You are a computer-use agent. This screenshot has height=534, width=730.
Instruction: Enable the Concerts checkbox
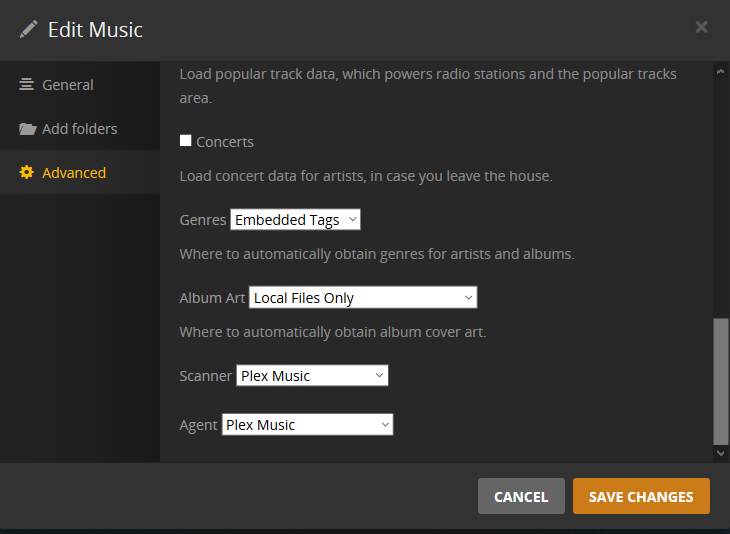pyautogui.click(x=185, y=141)
